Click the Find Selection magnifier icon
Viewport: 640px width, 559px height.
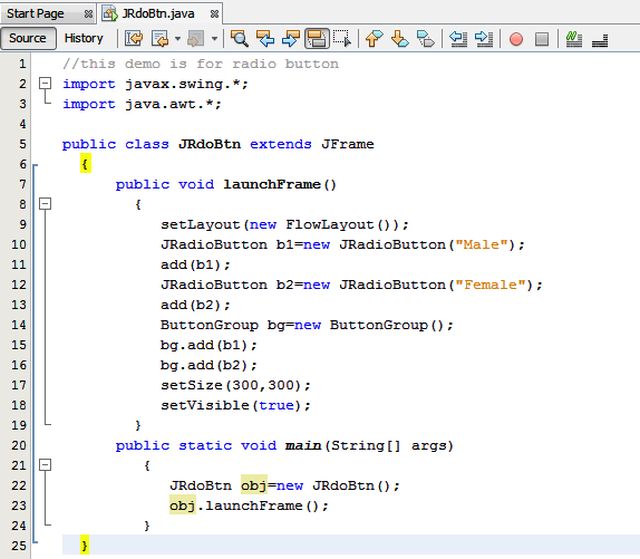pyautogui.click(x=240, y=39)
